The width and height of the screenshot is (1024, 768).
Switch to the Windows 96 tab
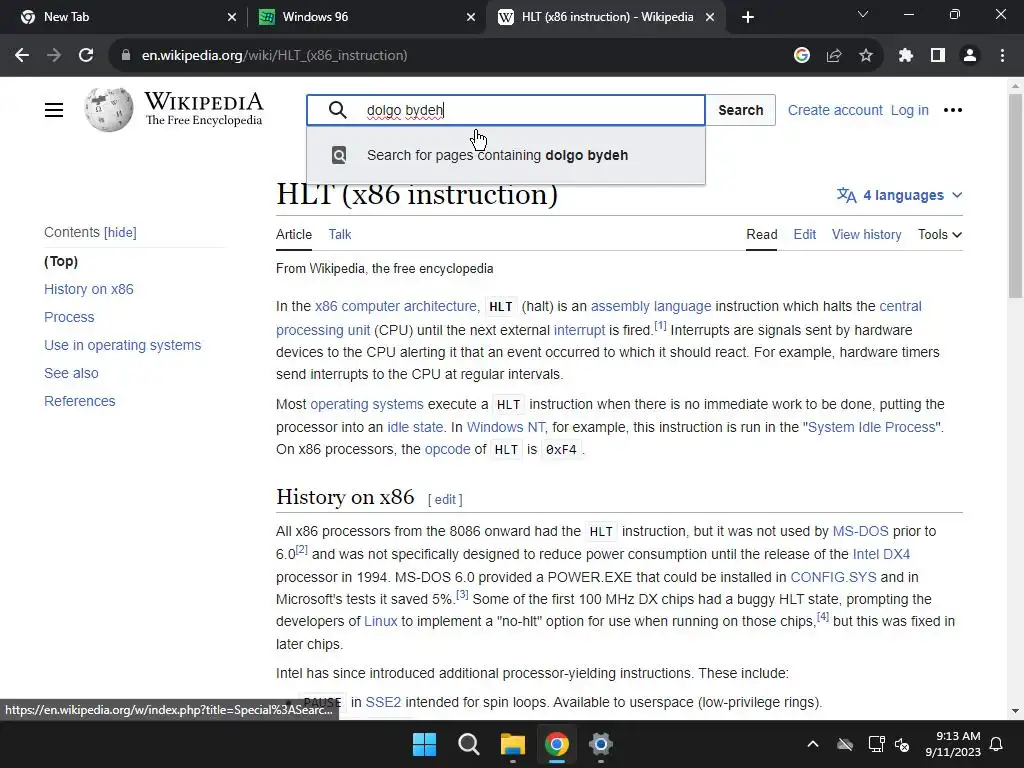pyautogui.click(x=368, y=17)
